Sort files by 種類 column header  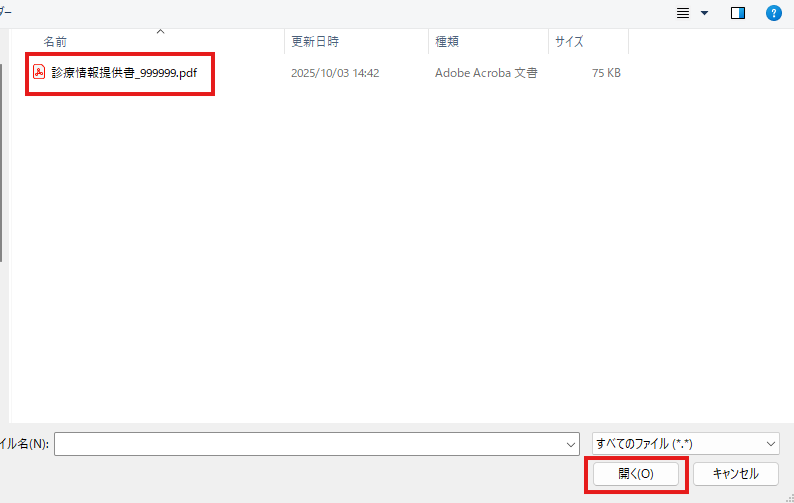[x=447, y=42]
